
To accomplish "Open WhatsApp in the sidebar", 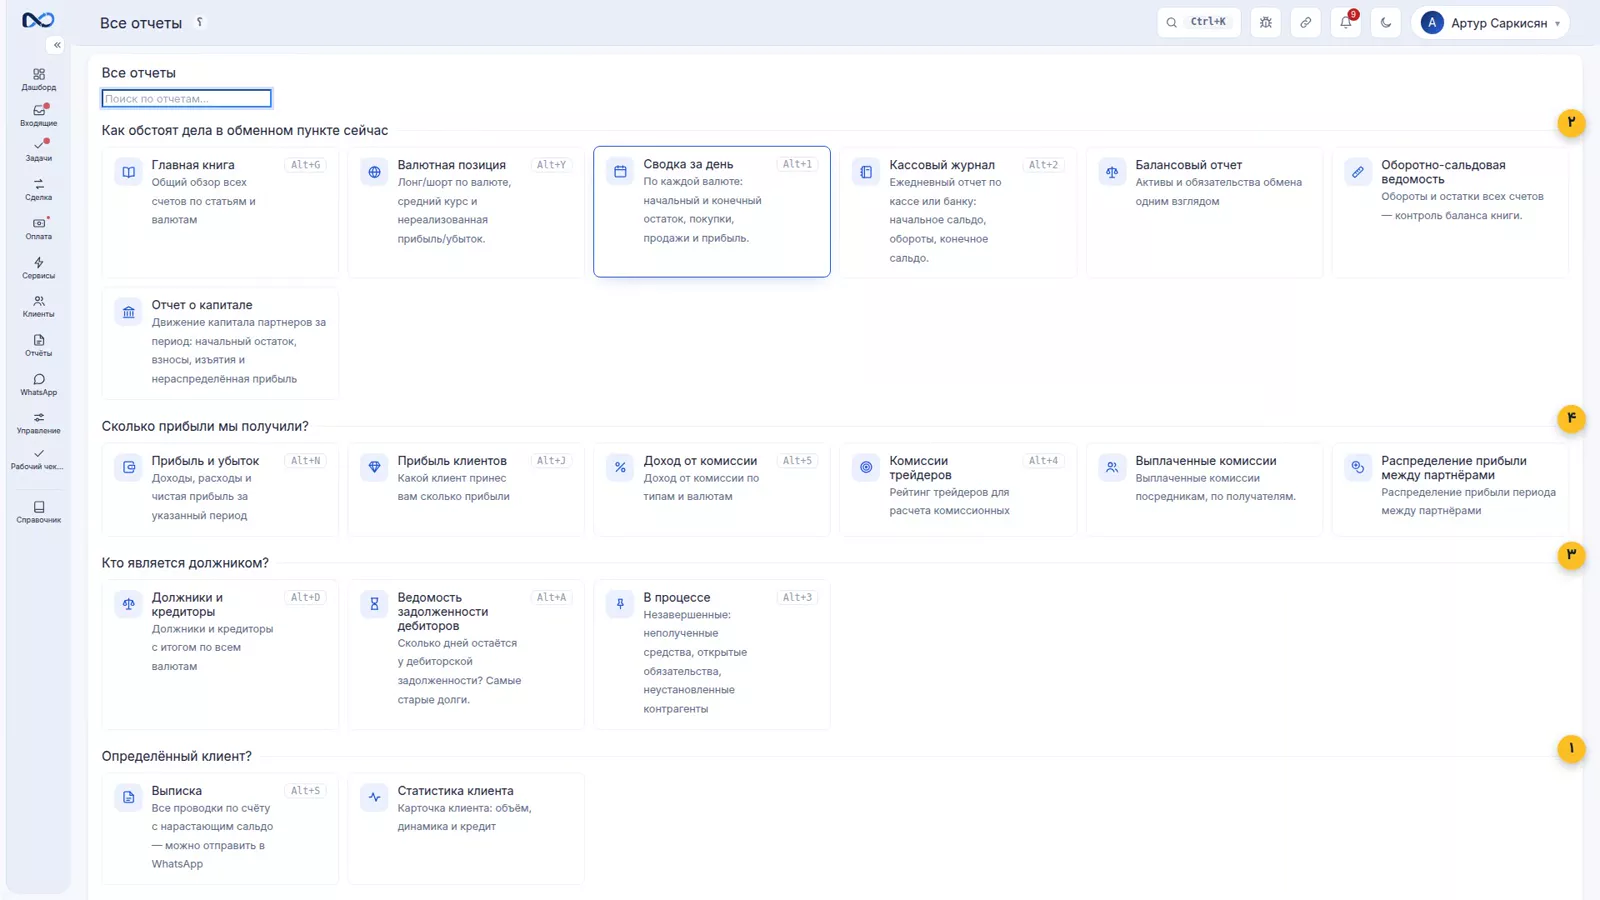I will [39, 384].
